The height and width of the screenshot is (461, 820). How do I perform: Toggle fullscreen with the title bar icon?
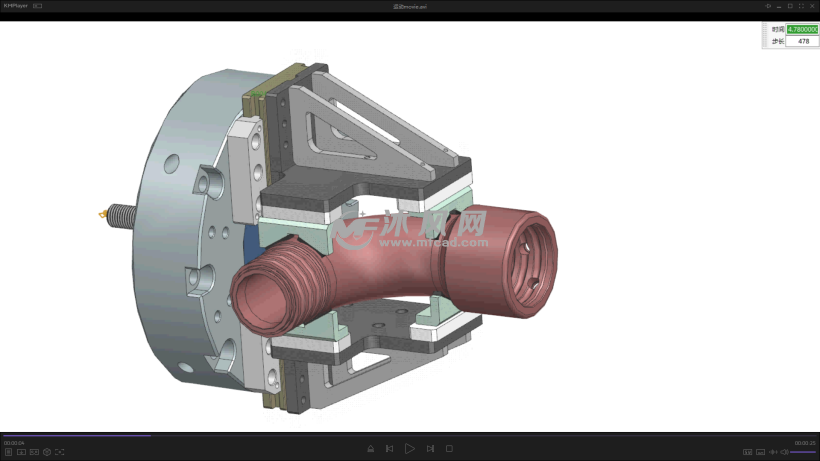(x=801, y=6)
